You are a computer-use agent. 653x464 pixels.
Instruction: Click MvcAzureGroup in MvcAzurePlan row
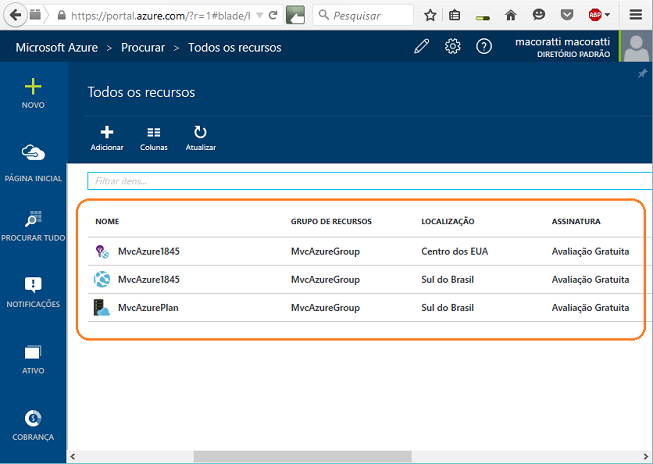(x=325, y=308)
